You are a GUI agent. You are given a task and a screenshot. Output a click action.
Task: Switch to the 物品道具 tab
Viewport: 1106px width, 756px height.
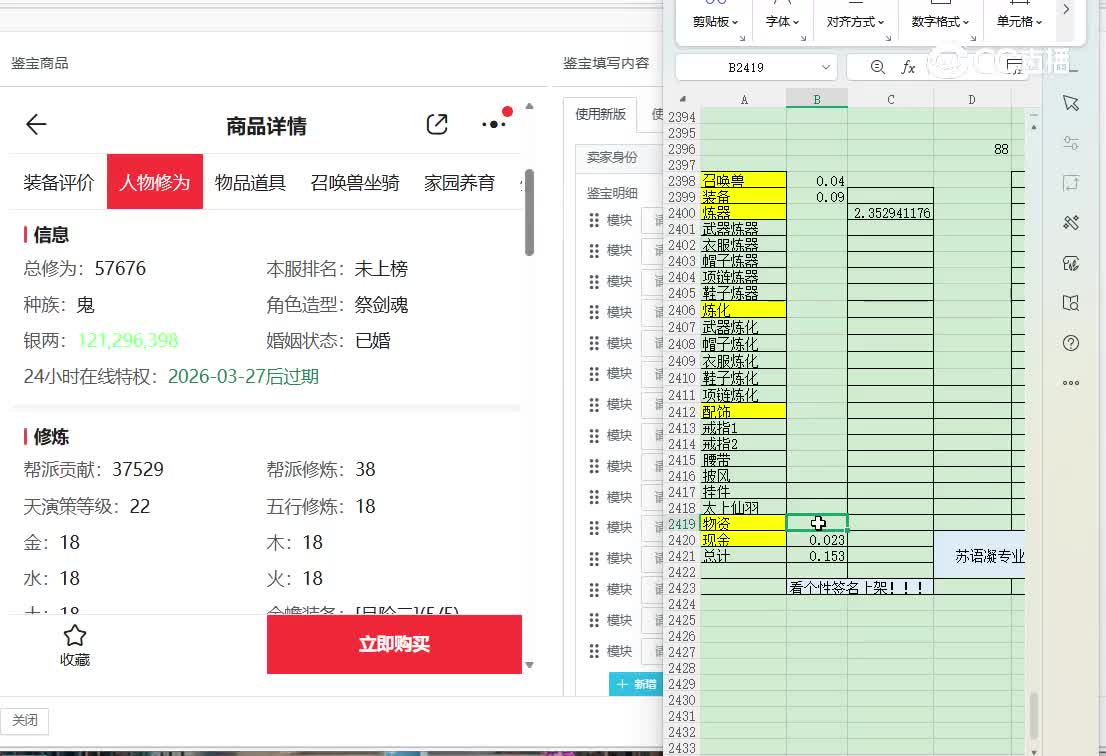pos(250,183)
